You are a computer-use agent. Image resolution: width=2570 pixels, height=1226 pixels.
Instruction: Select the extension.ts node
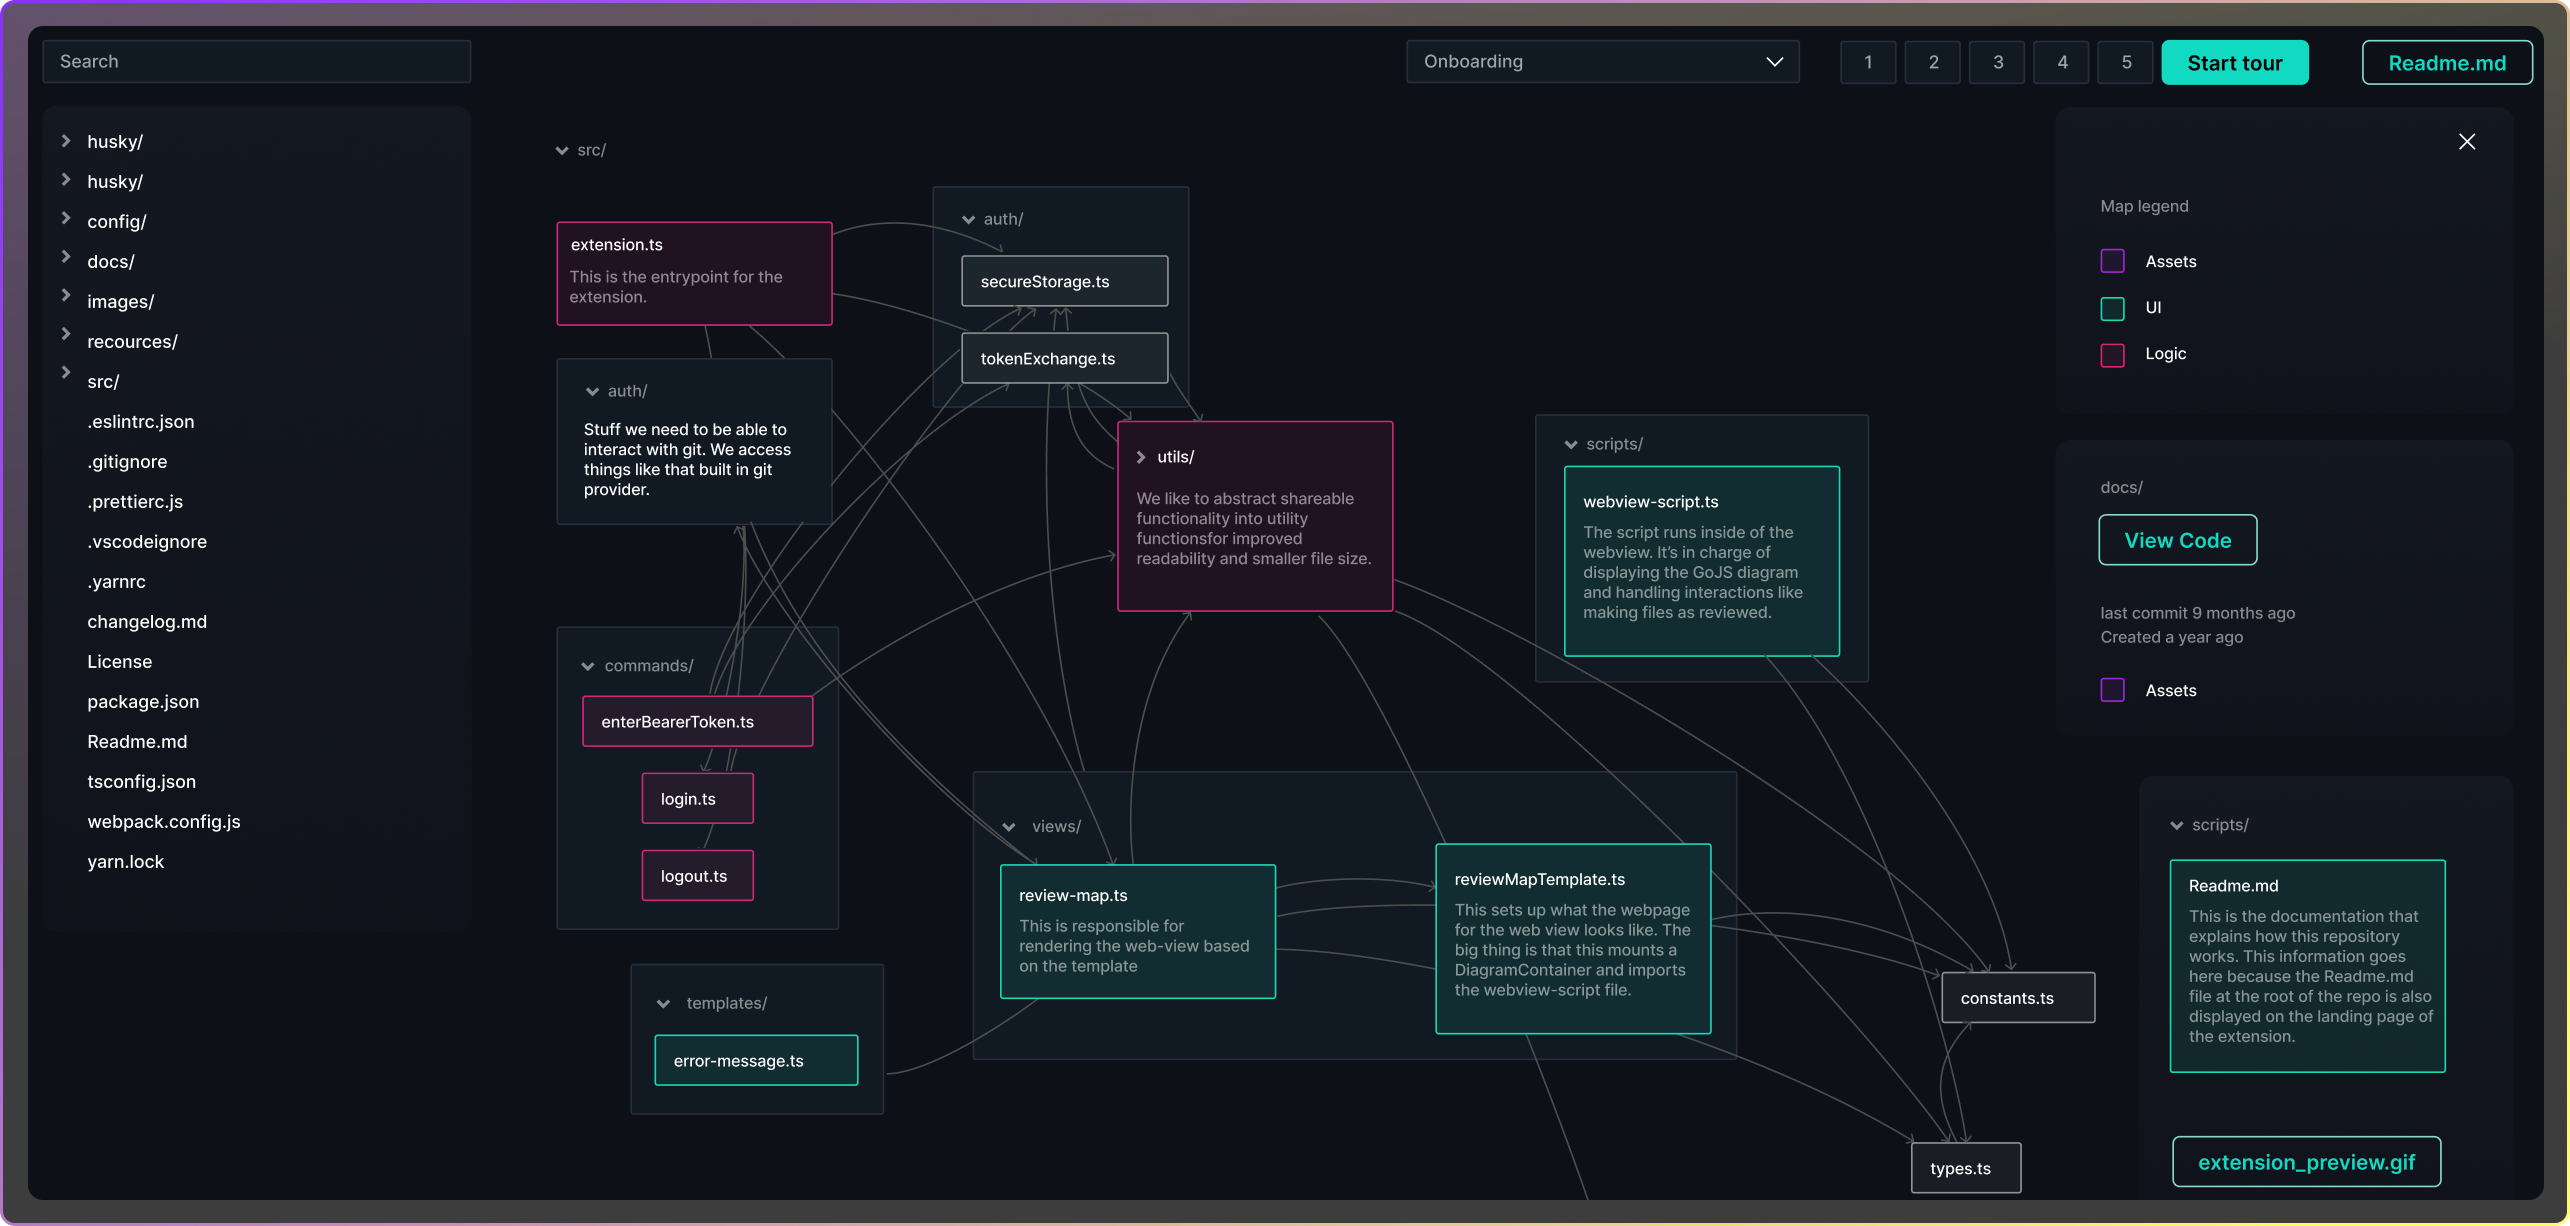(x=694, y=273)
